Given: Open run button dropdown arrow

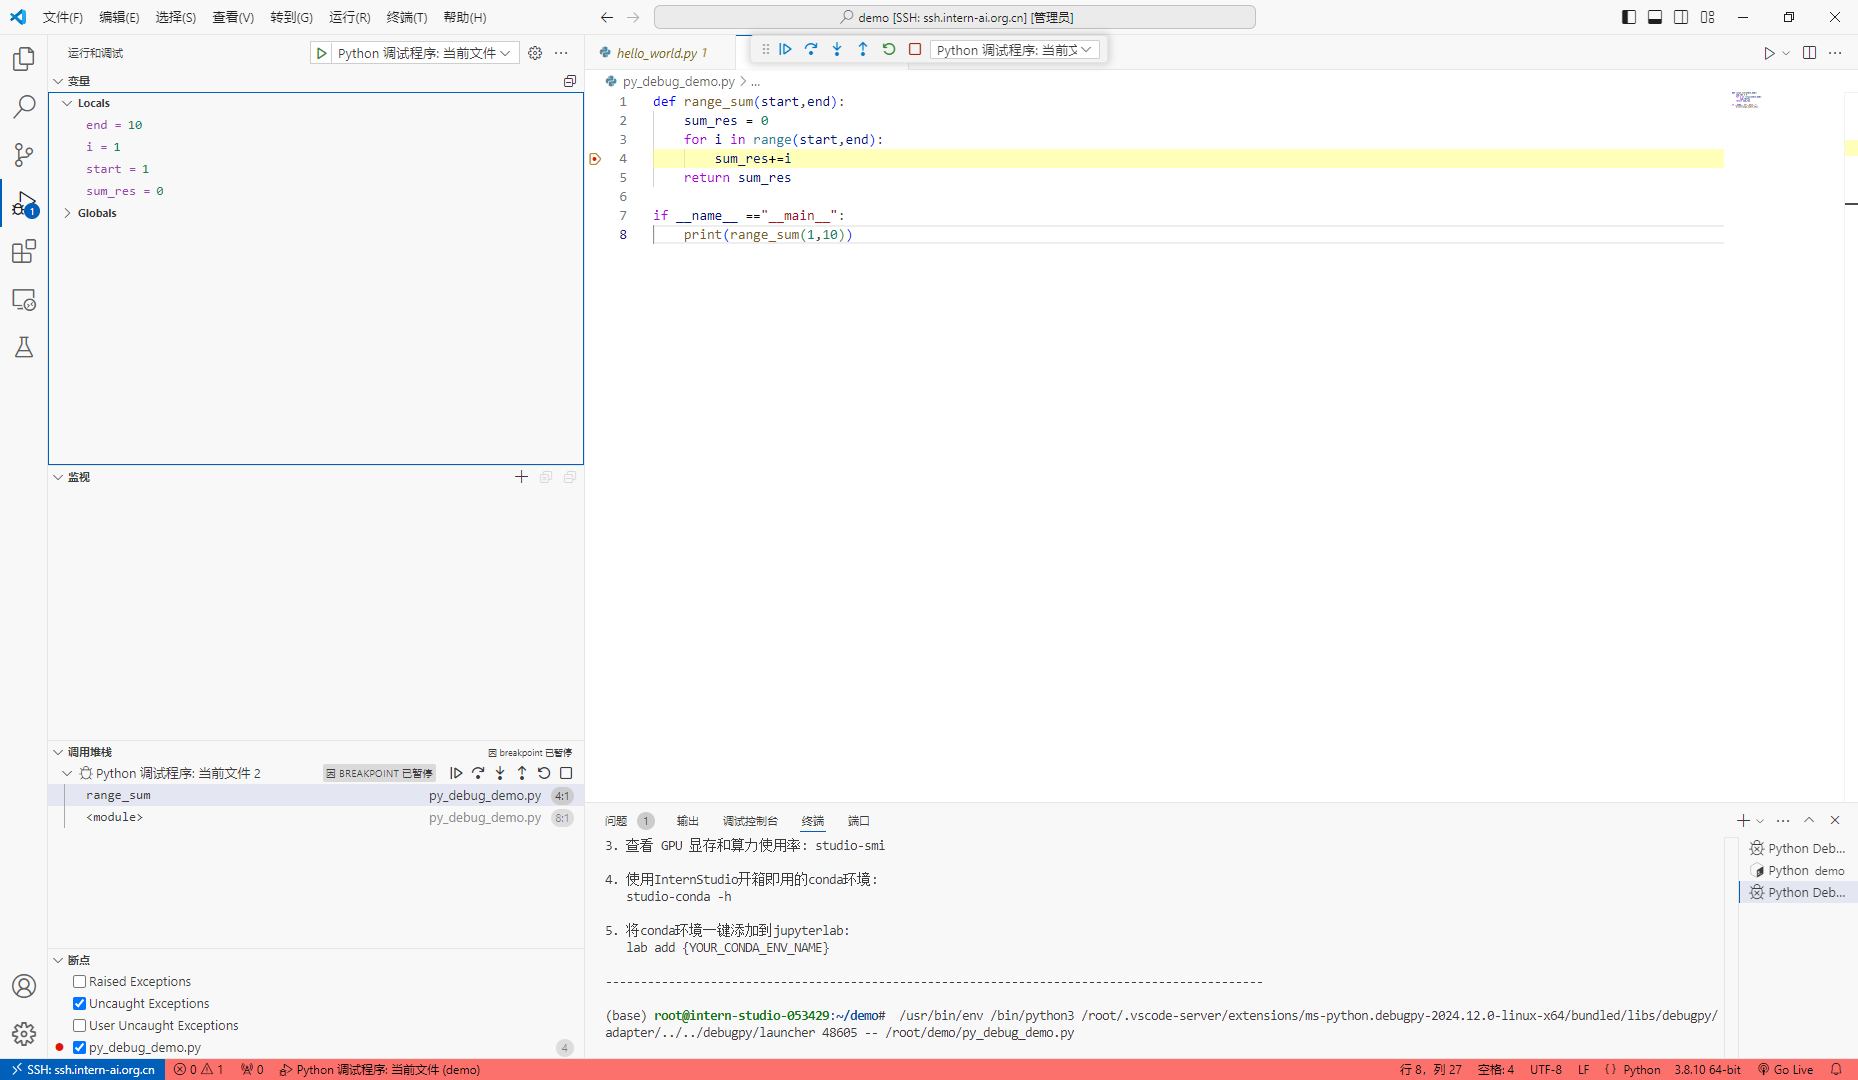Looking at the screenshot, I should coord(1786,53).
